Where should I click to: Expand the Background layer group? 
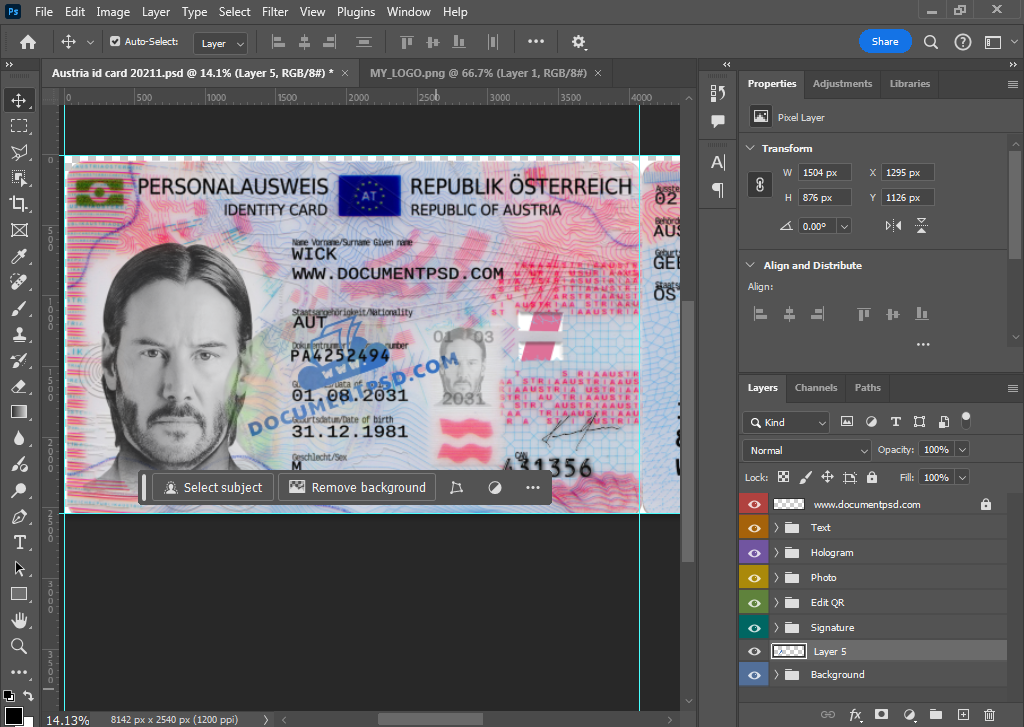(776, 675)
